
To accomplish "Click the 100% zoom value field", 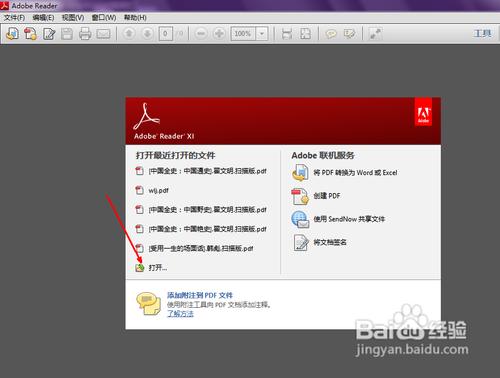I will coord(243,34).
